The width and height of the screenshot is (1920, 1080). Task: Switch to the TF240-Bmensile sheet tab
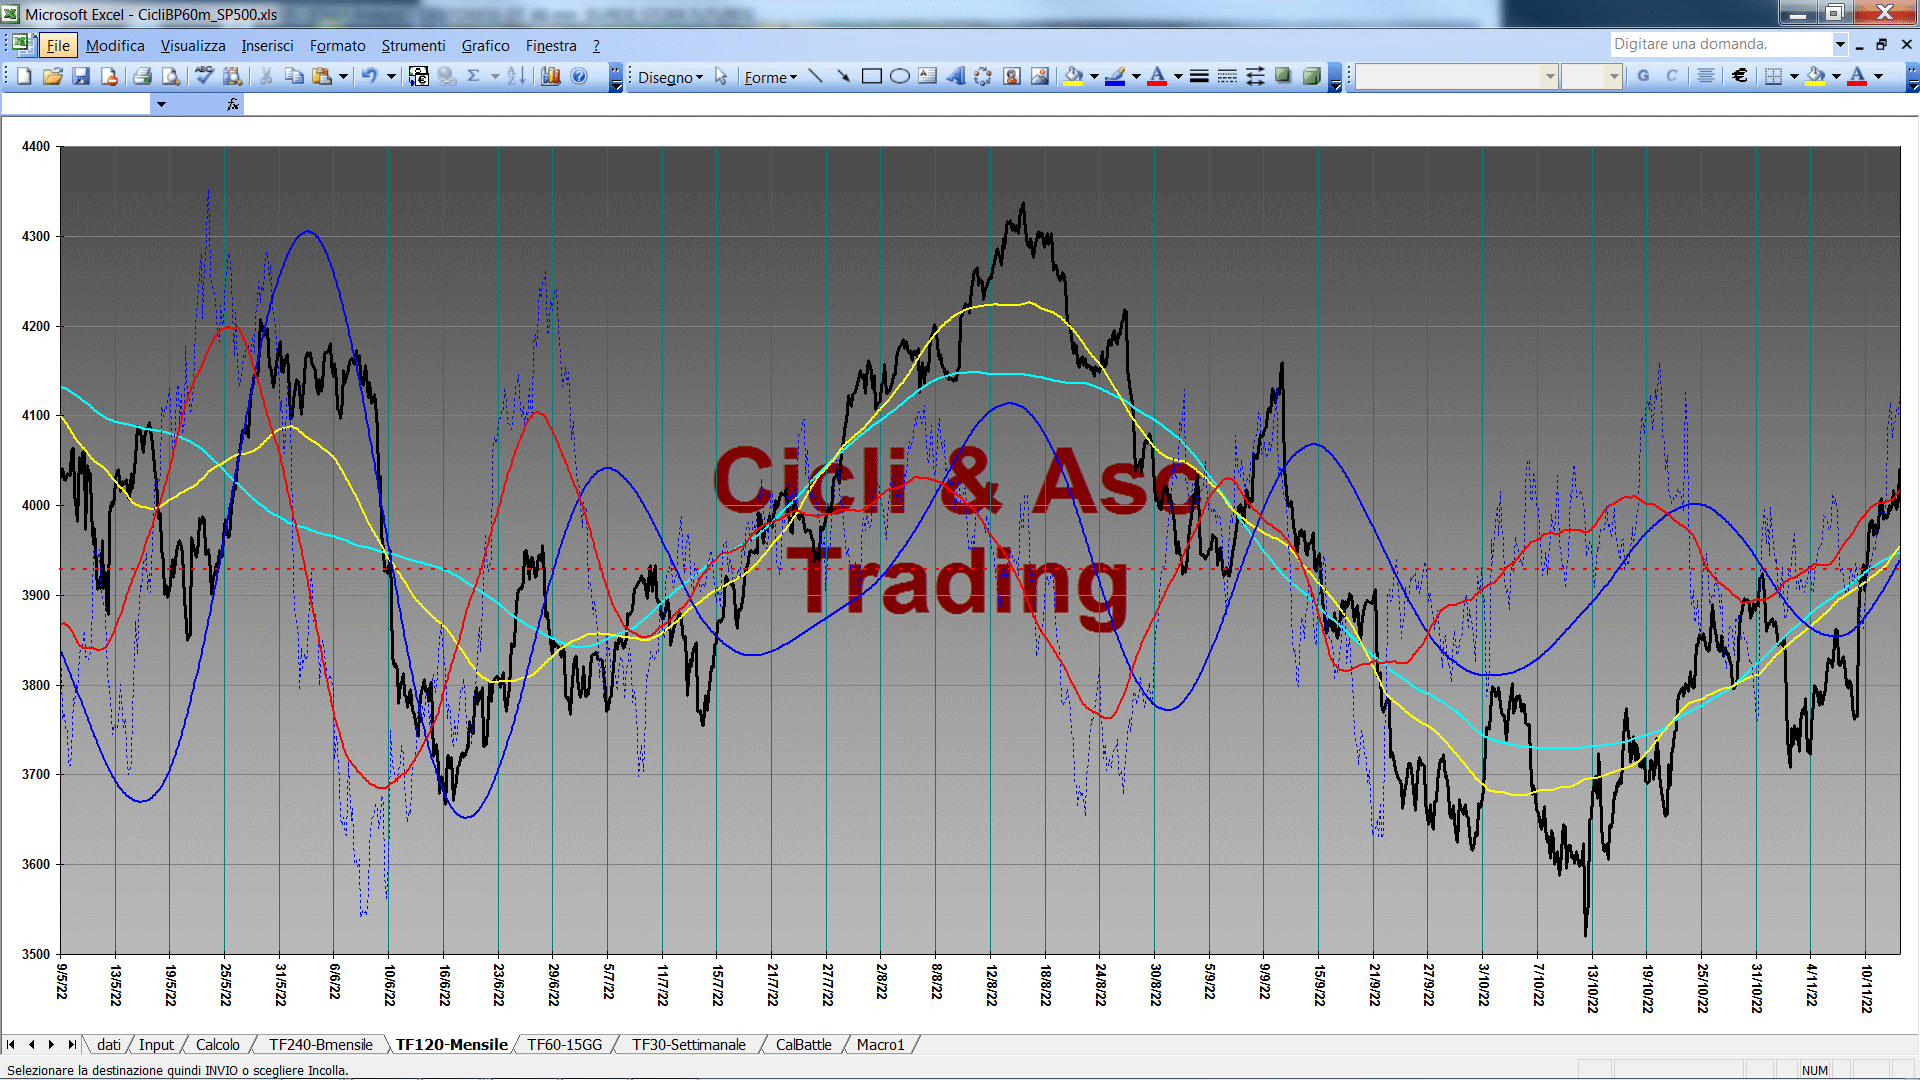click(320, 1044)
